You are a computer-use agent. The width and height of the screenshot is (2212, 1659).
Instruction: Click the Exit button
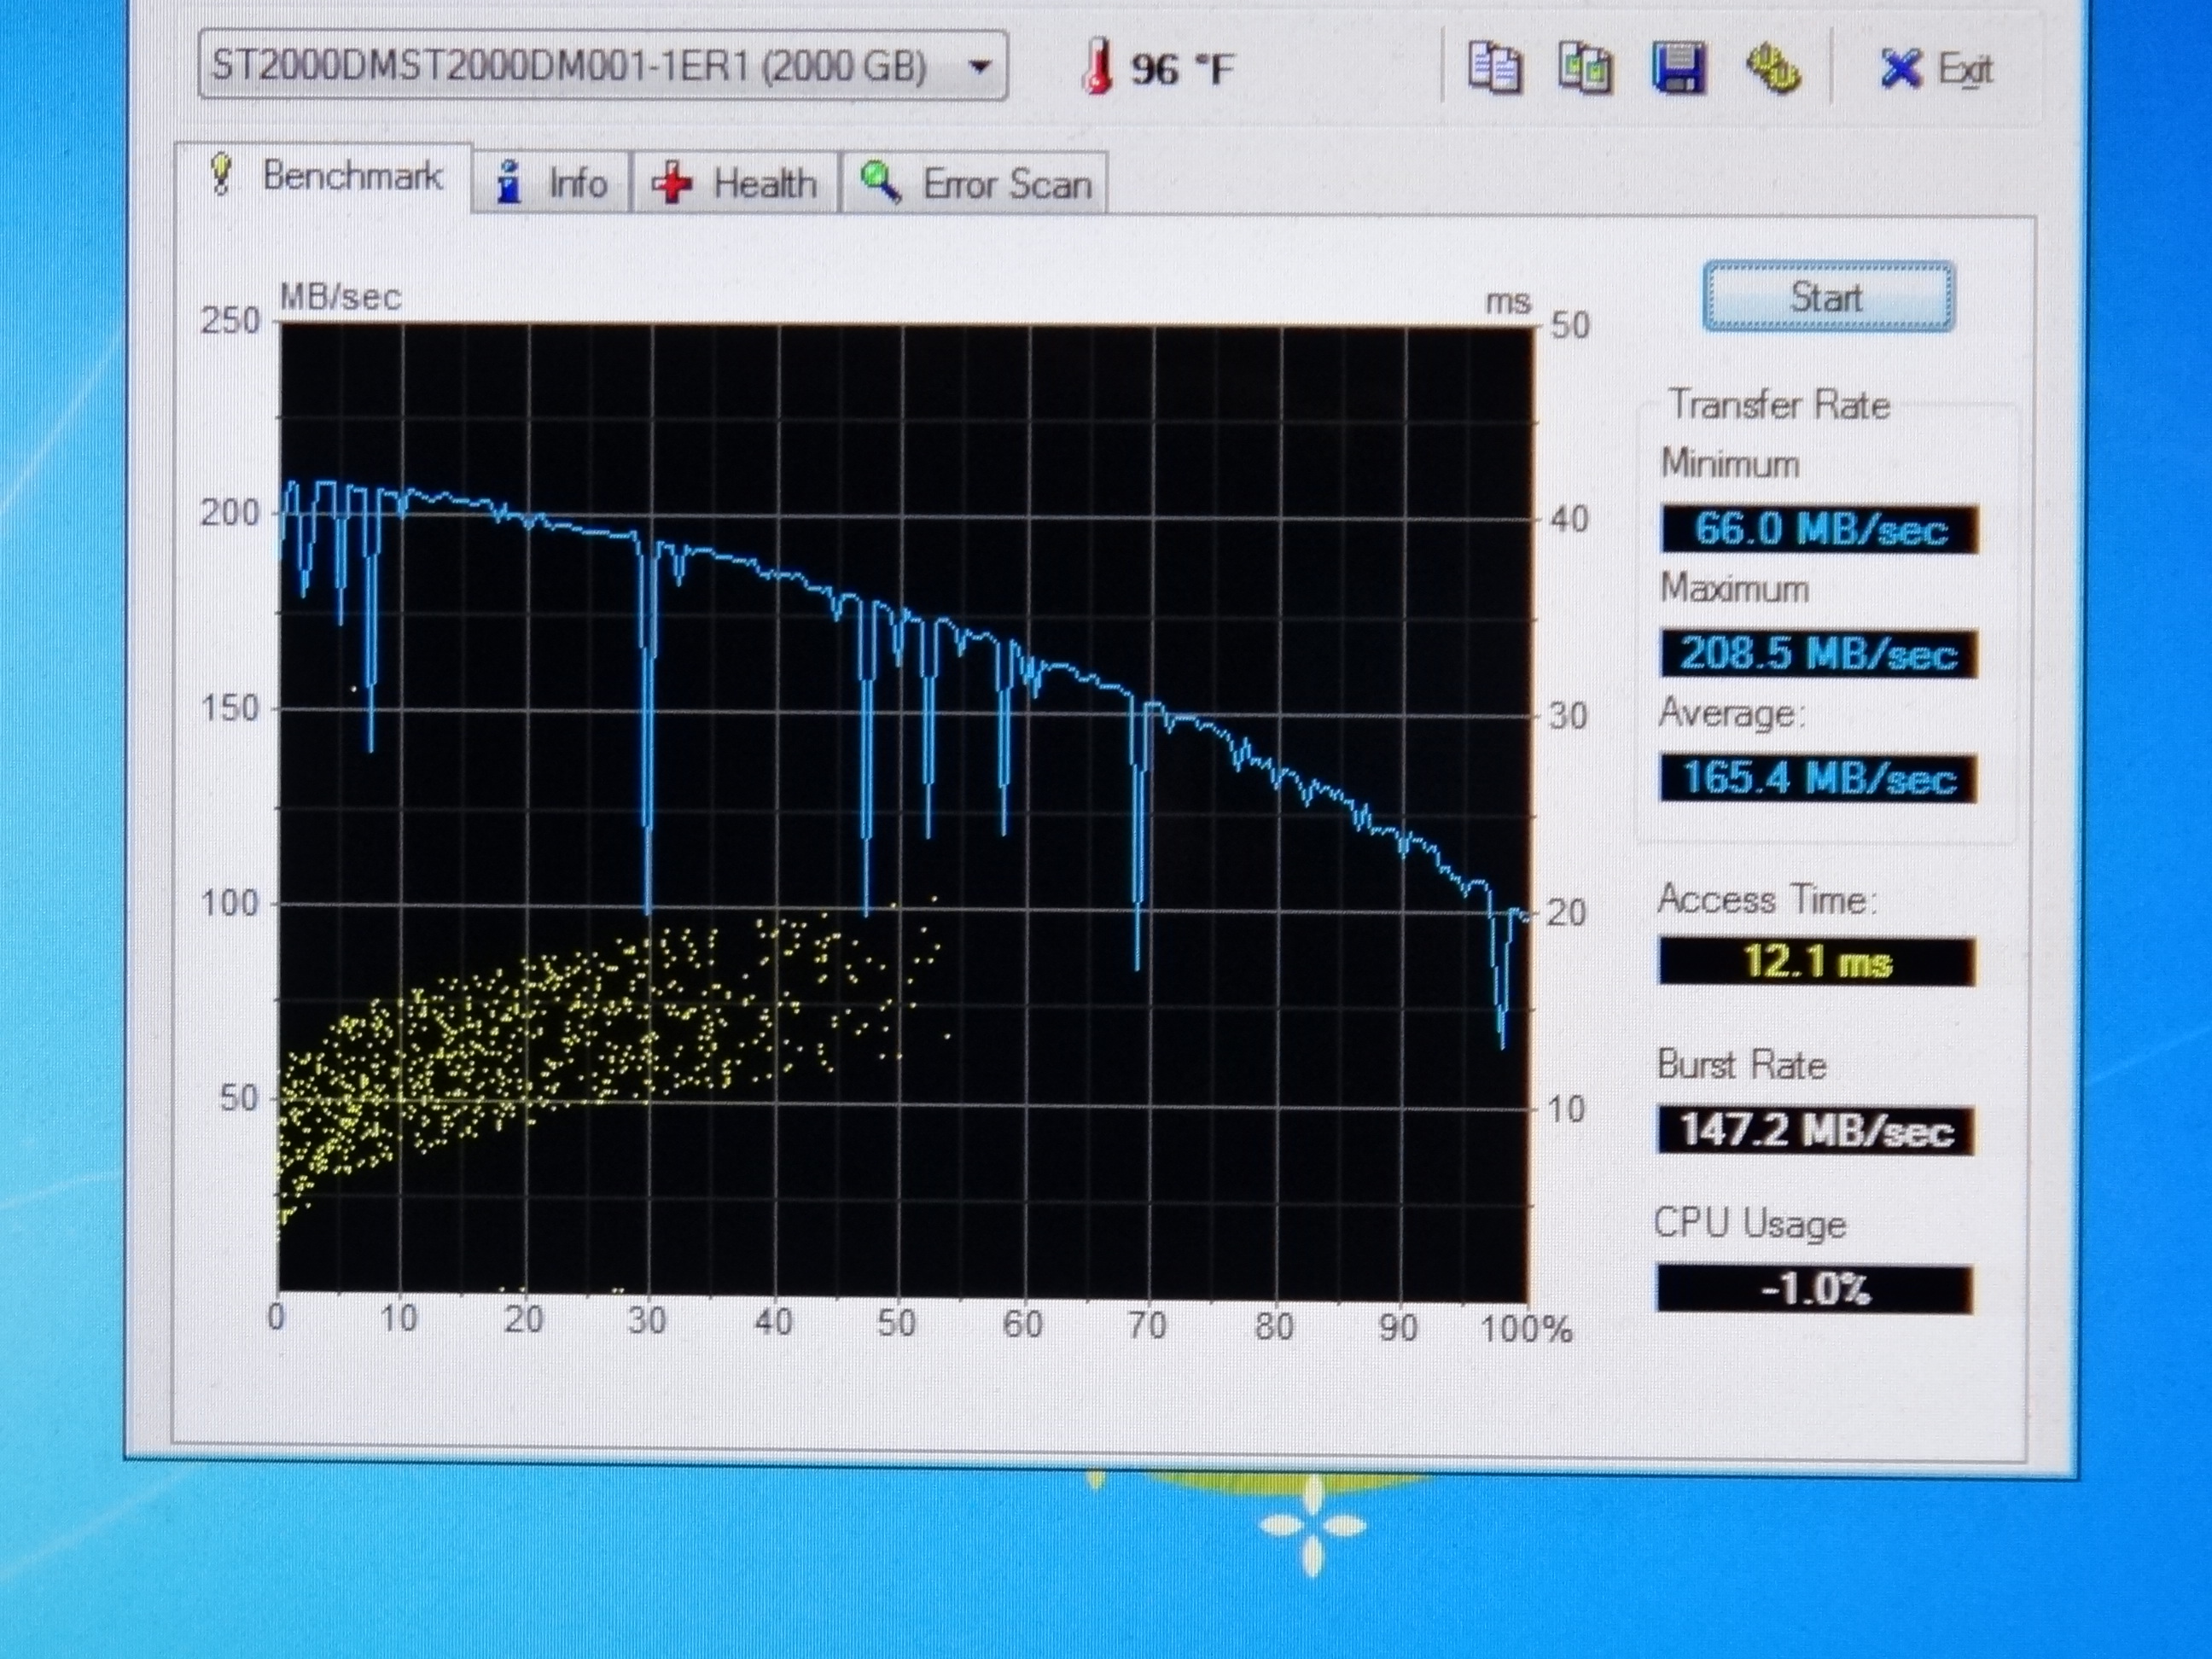coord(1936,69)
